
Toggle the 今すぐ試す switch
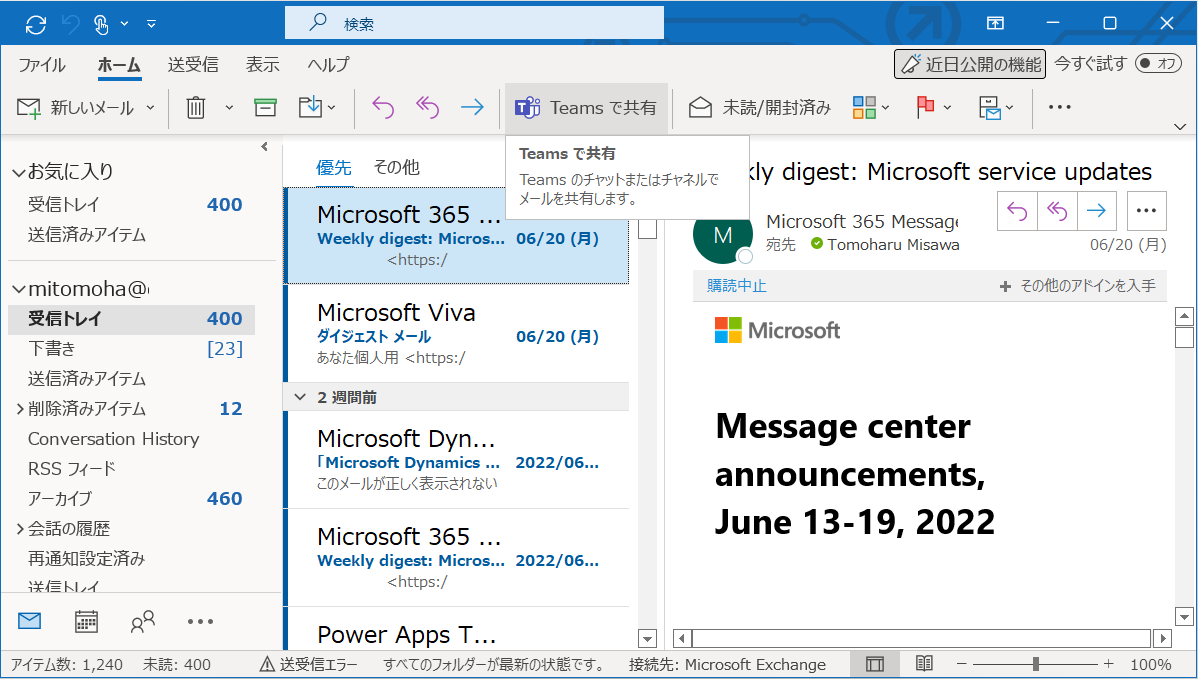1158,63
